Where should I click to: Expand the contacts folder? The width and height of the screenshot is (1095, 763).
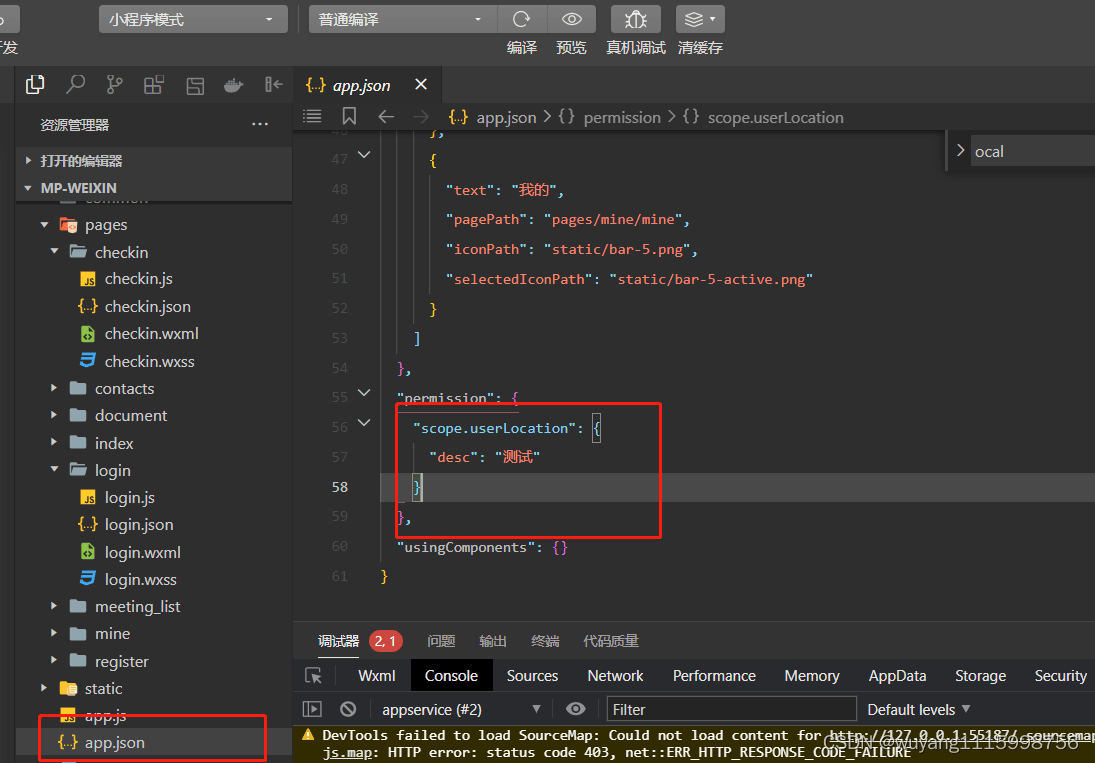[124, 388]
